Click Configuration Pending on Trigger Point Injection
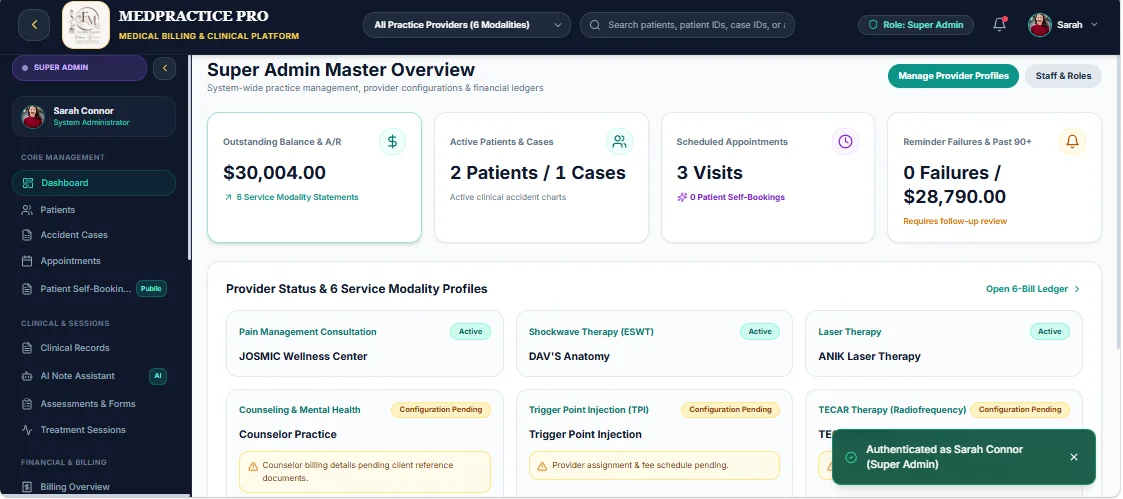This screenshot has width=1123, height=499. [731, 410]
